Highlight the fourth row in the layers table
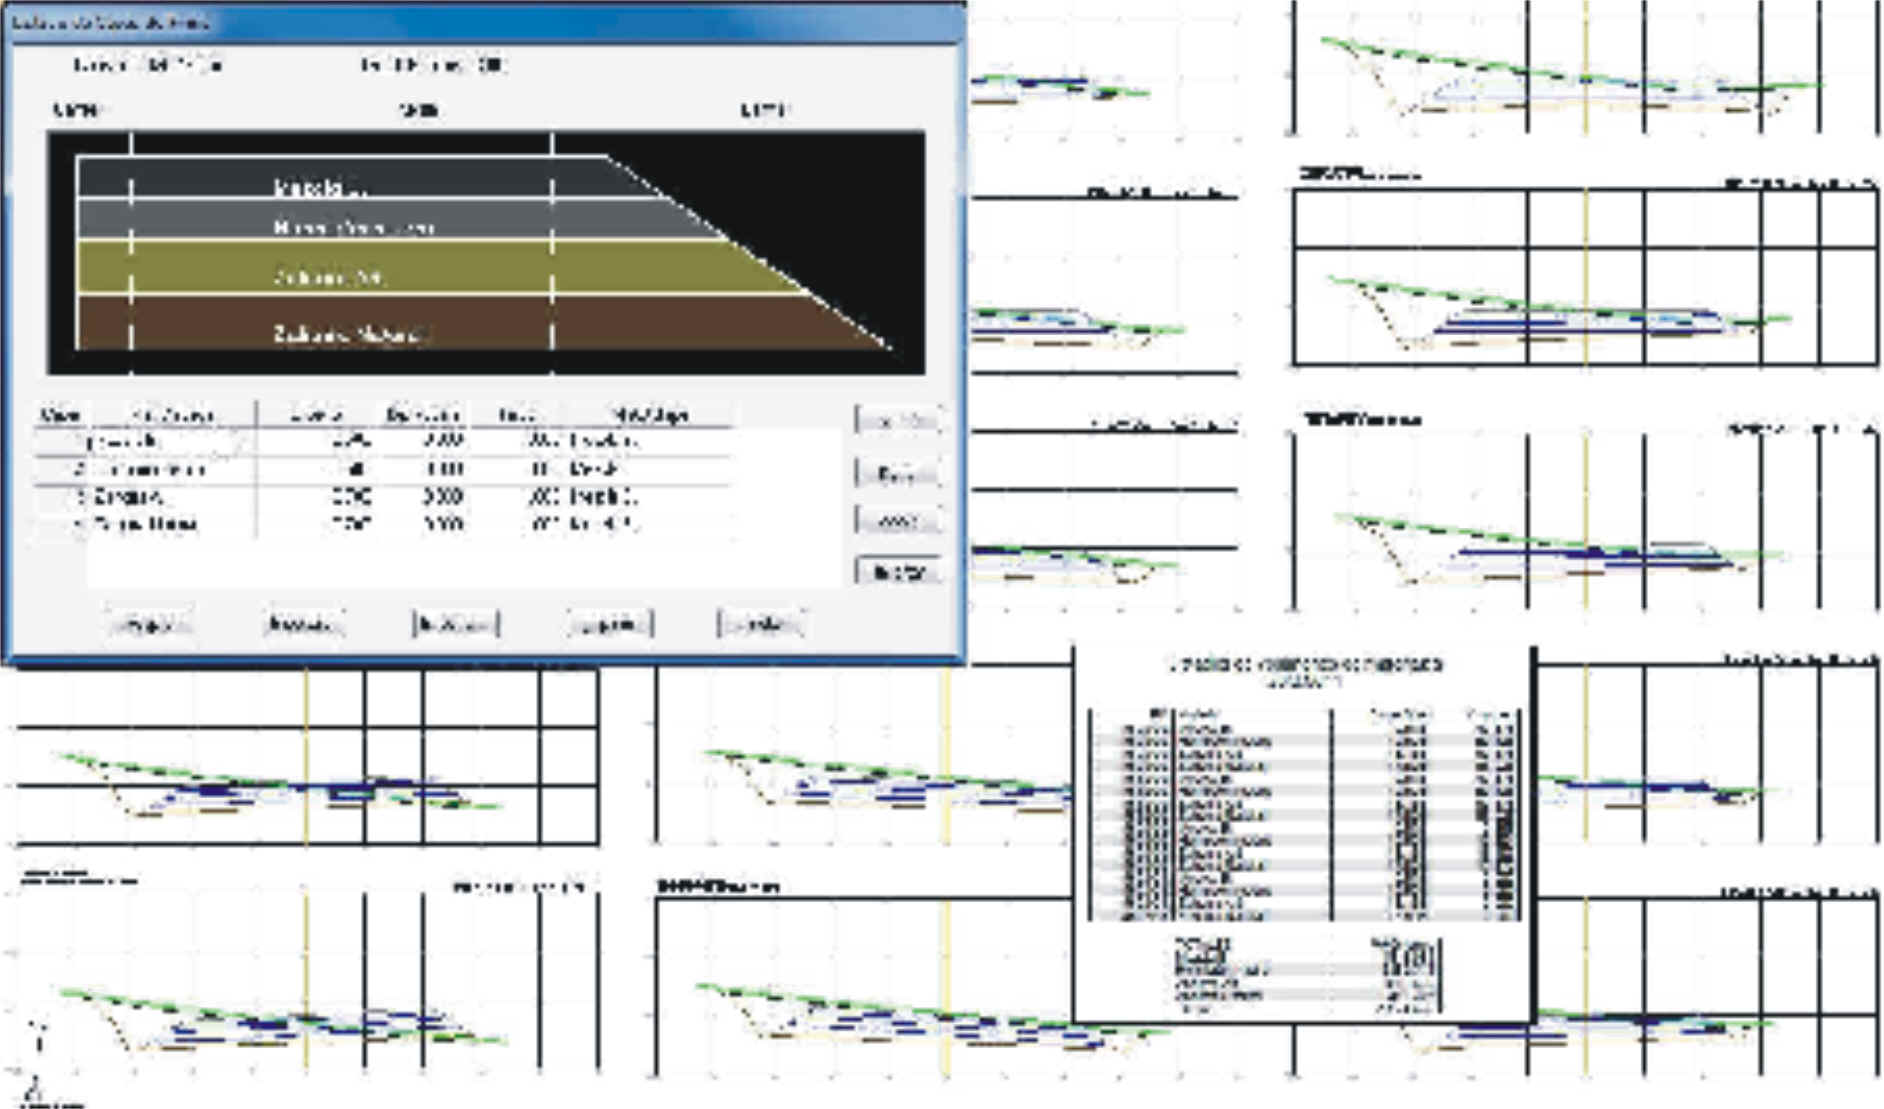 coord(380,524)
